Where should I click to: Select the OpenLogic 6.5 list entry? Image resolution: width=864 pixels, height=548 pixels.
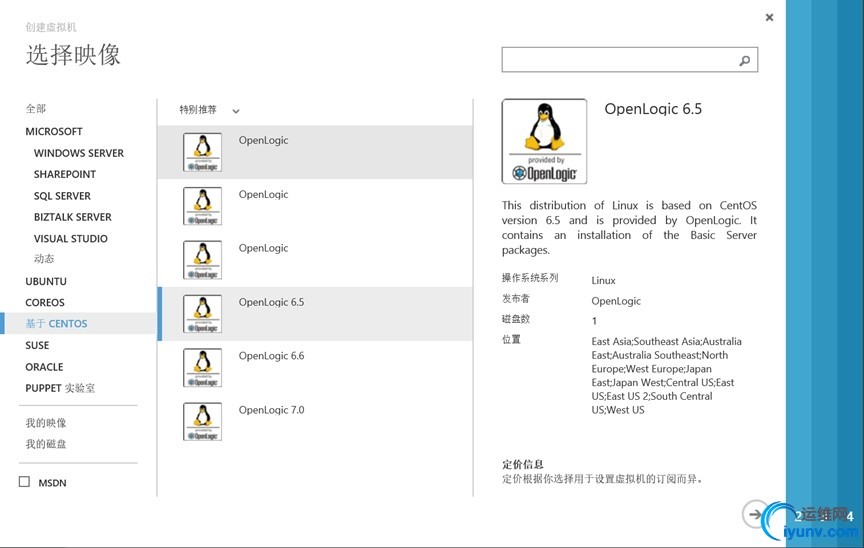tap(315, 314)
